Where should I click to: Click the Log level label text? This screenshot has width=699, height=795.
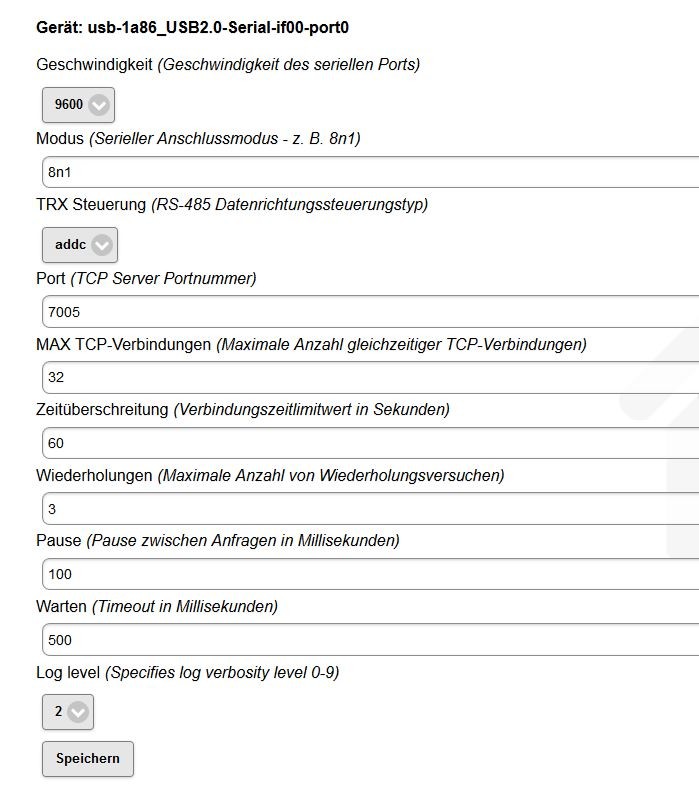(x=68, y=673)
